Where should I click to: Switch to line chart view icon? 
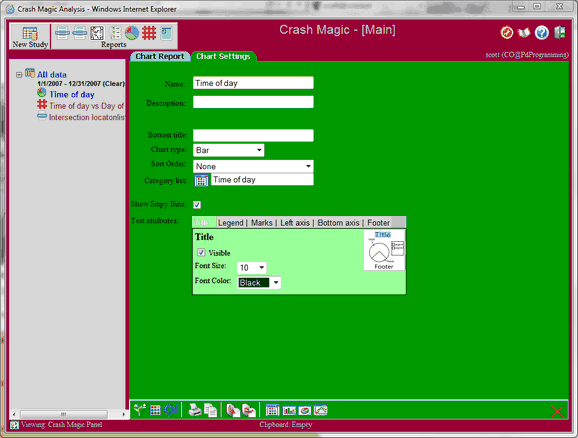pos(321,410)
